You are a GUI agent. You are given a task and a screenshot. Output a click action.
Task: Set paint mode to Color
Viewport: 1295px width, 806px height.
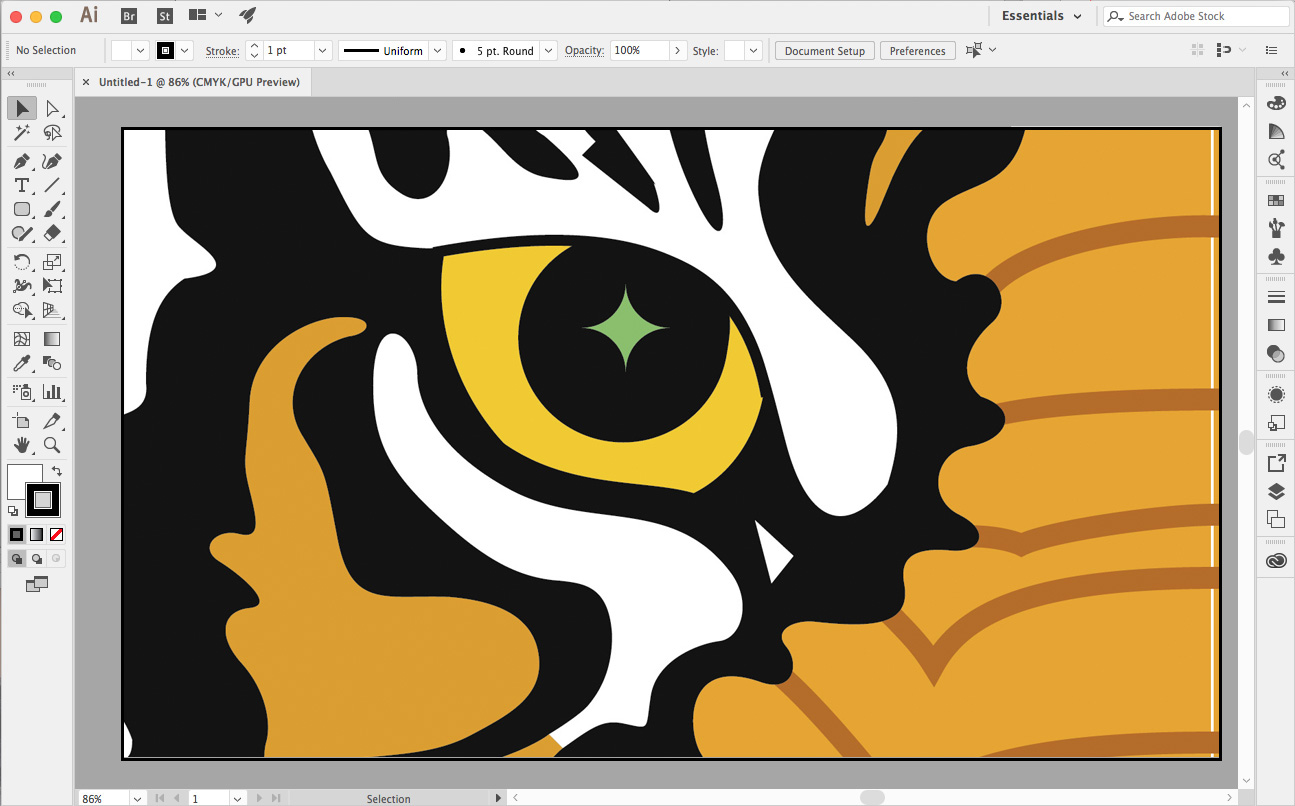(x=16, y=534)
